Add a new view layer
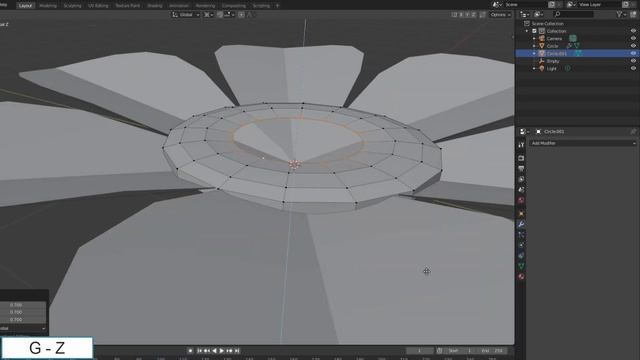Screen dimensions: 640x360 pyautogui.click(x=625, y=4)
